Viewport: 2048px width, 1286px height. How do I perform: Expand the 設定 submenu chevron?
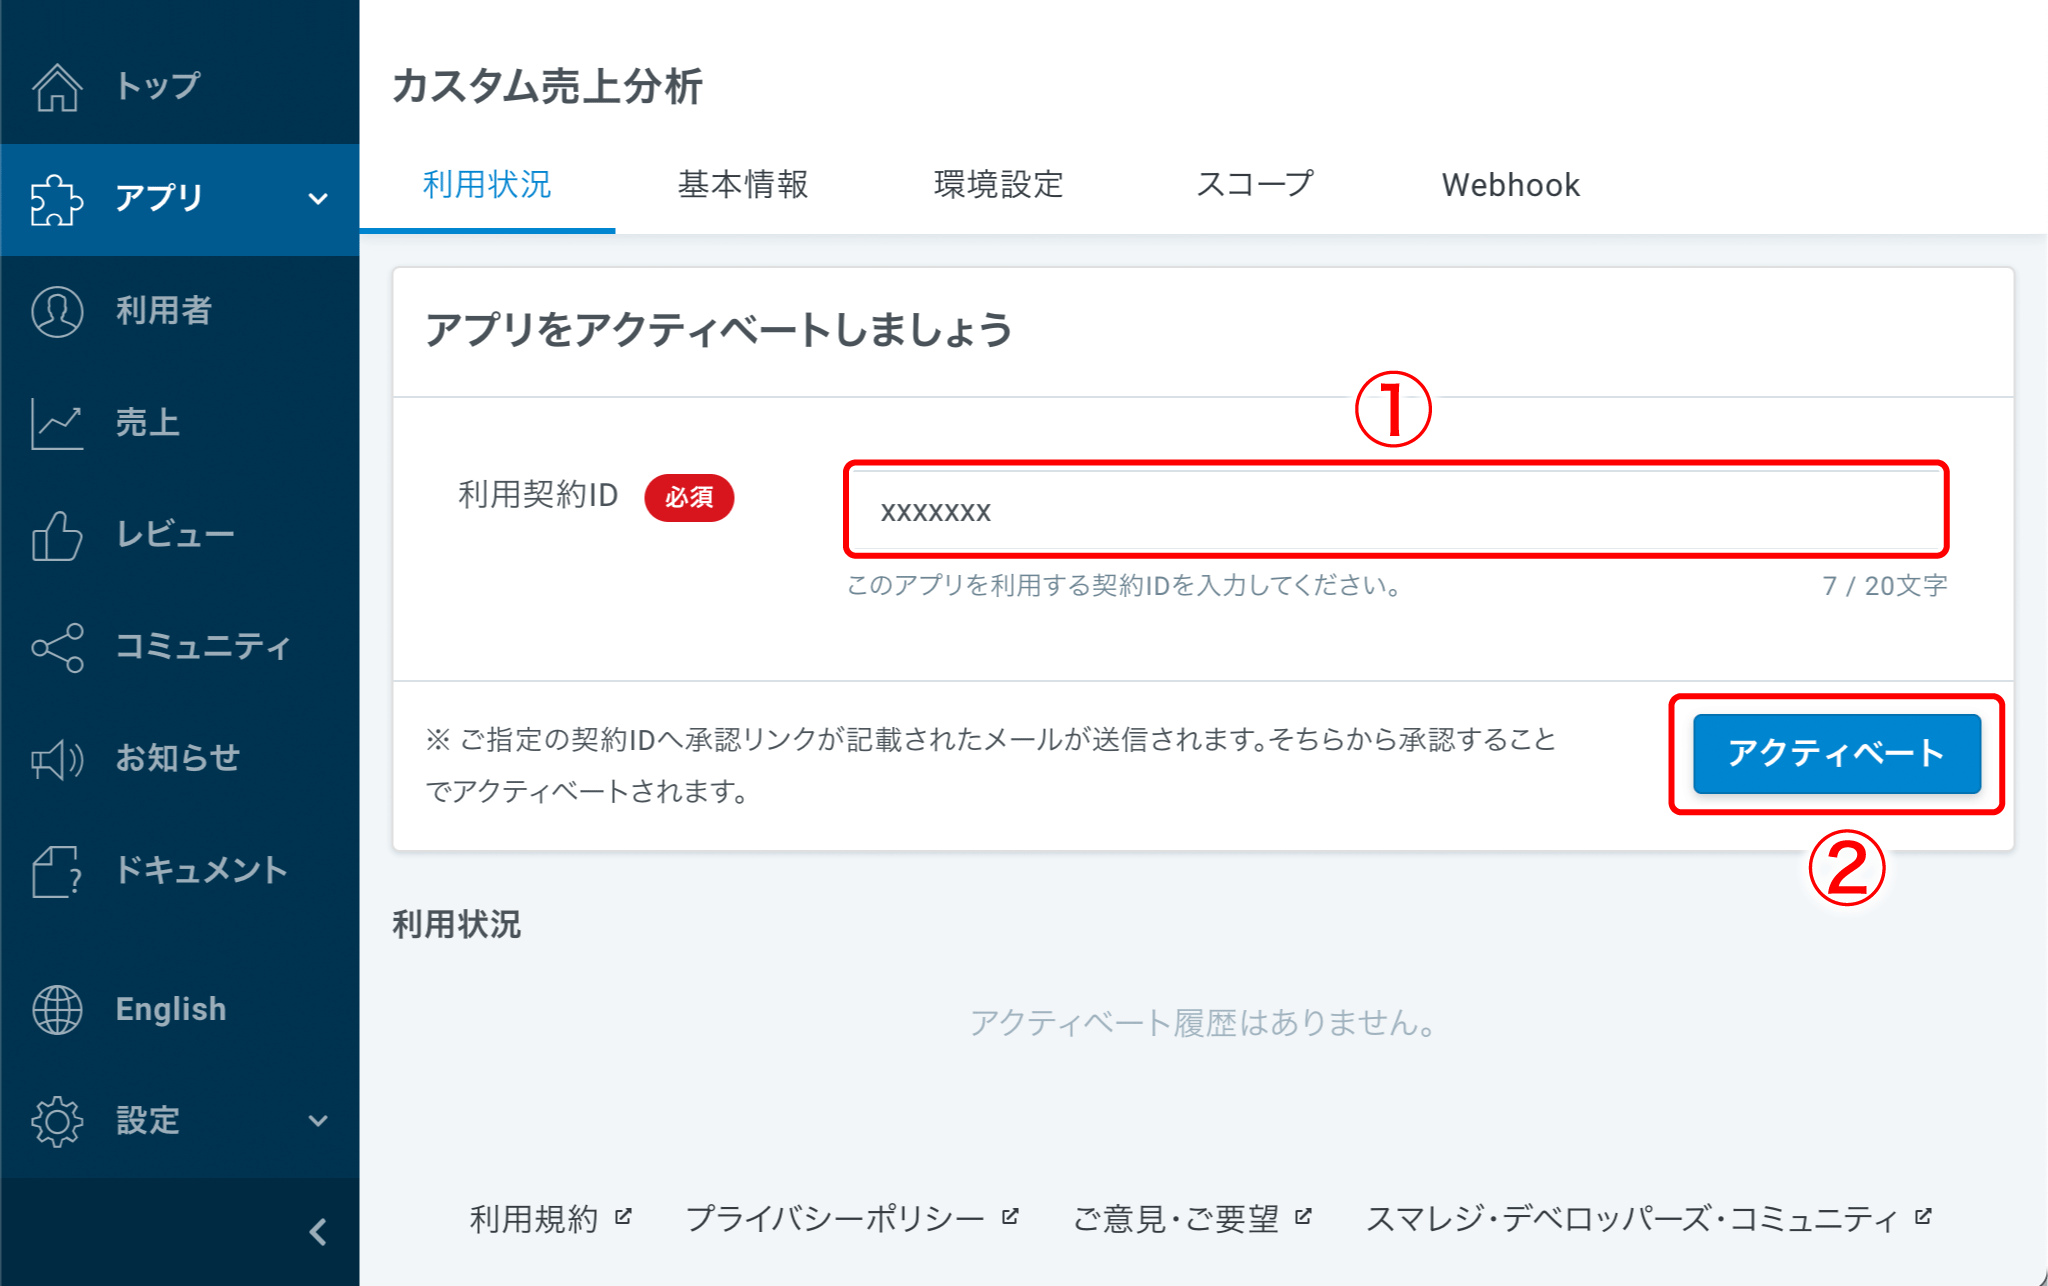pos(318,1121)
